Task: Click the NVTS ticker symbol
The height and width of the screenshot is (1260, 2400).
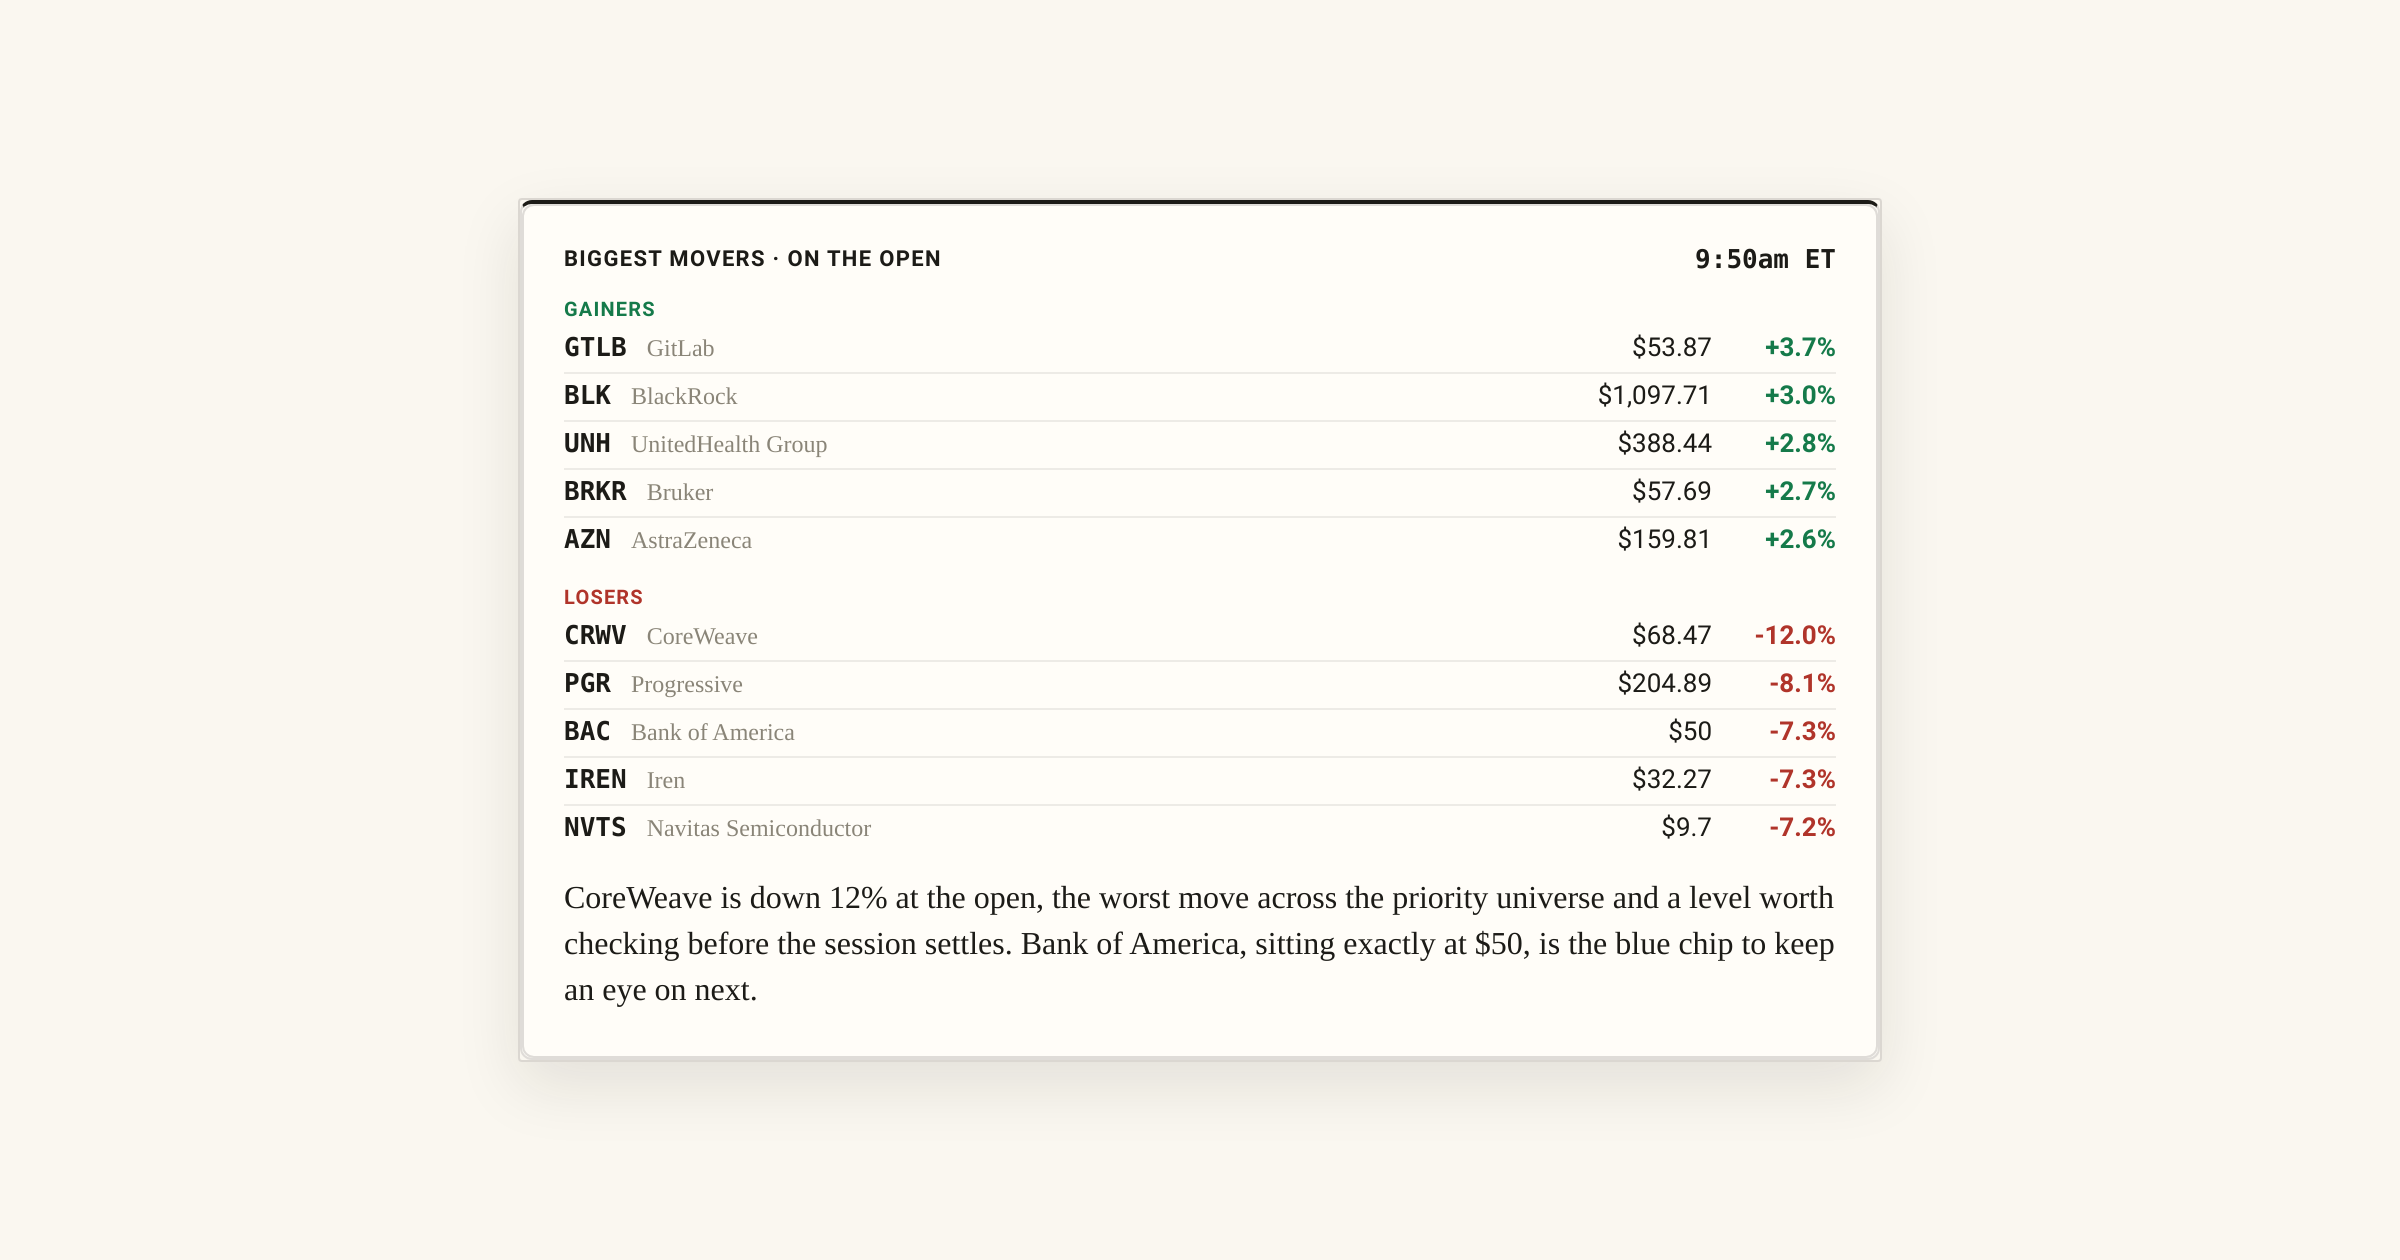Action: coord(595,827)
